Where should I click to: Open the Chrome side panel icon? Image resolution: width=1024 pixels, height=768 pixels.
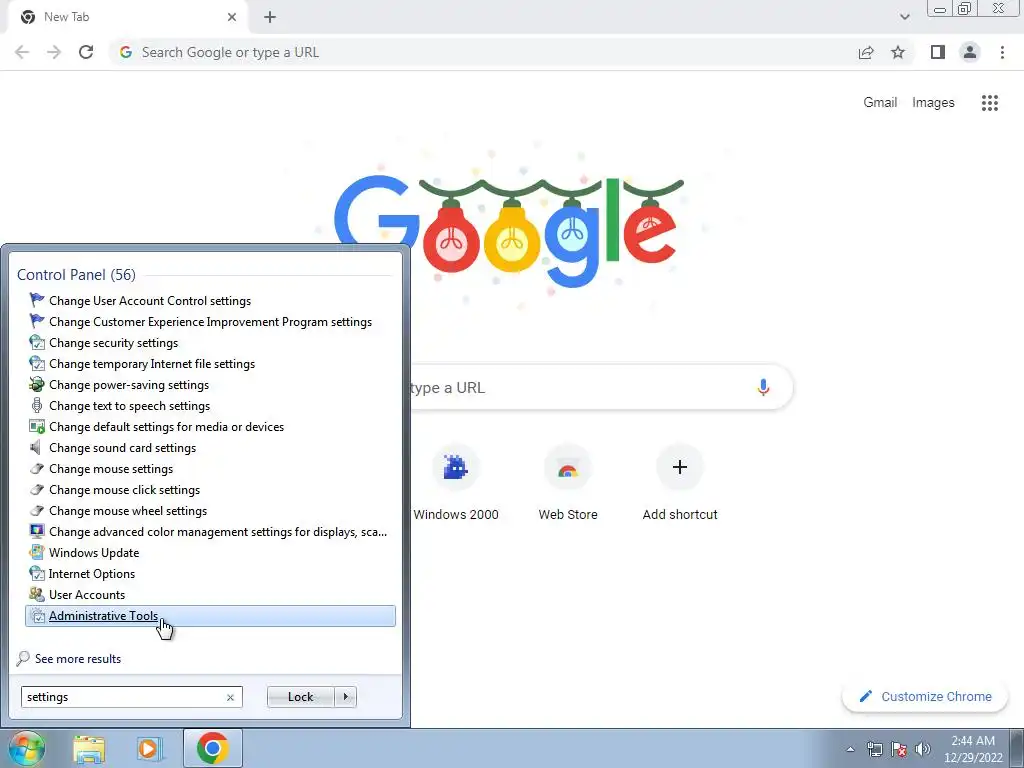coord(938,52)
